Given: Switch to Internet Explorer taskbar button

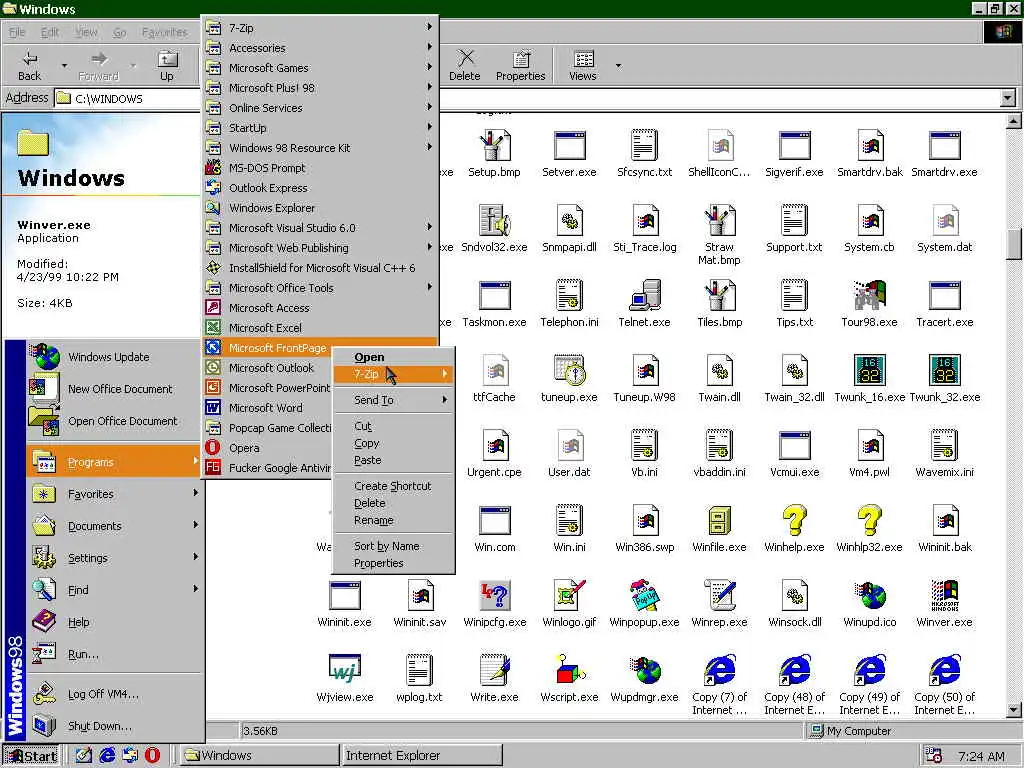Looking at the screenshot, I should pyautogui.click(x=422, y=756).
